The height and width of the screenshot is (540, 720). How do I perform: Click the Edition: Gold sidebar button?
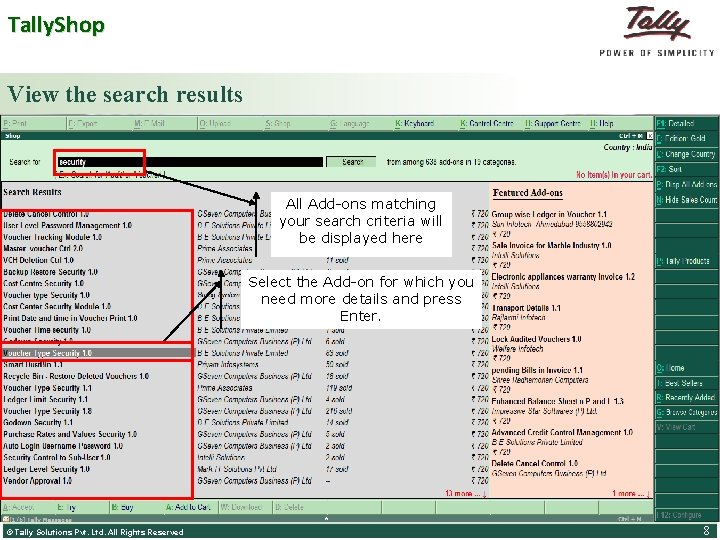coord(686,139)
